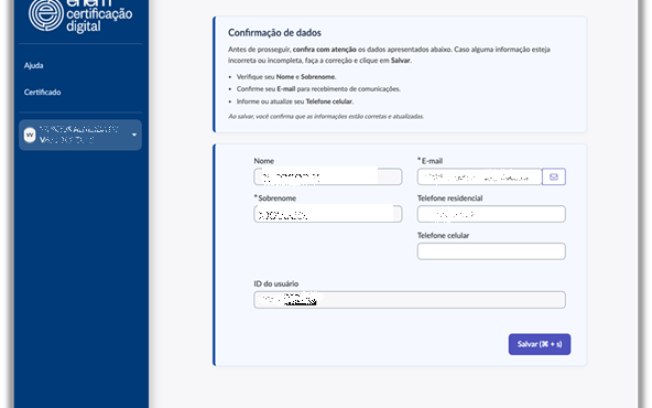
Task: Expand the user account dropdown arrow
Action: pyautogui.click(x=134, y=135)
